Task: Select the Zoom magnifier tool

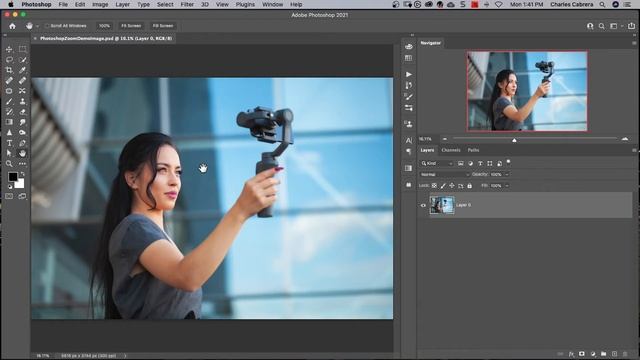Action: tap(9, 164)
